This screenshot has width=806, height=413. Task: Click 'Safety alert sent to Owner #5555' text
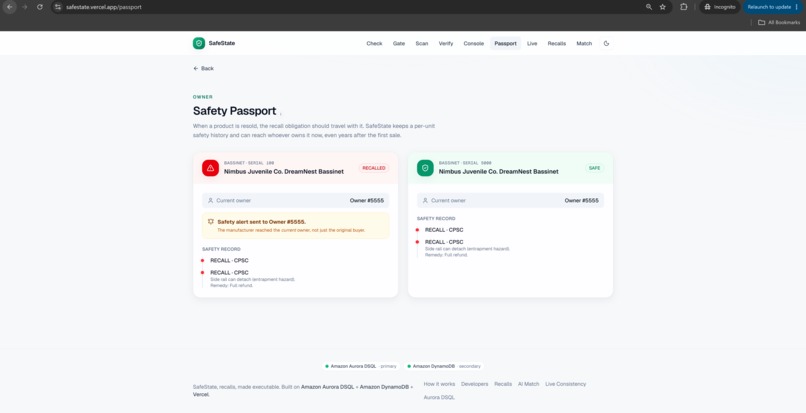click(262, 222)
